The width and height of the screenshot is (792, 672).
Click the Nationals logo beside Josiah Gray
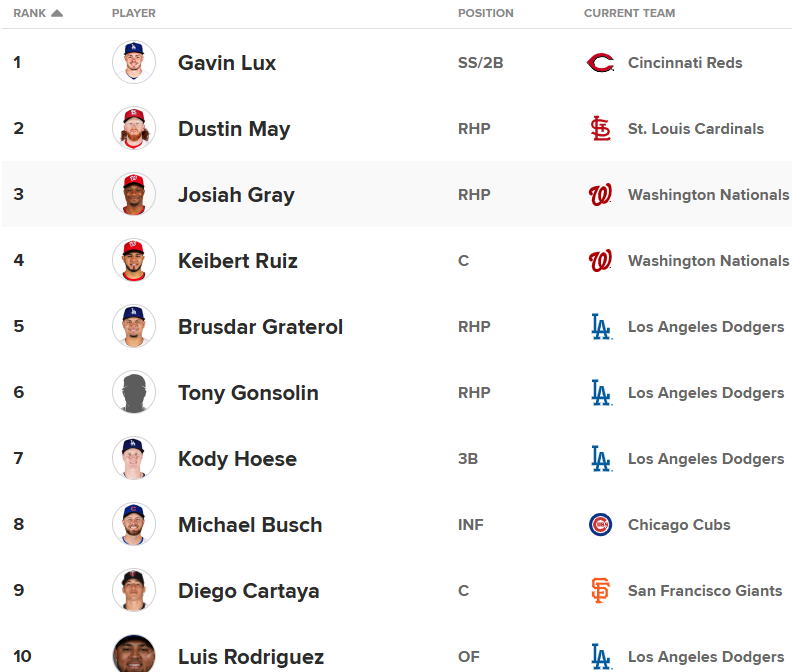pyautogui.click(x=600, y=195)
